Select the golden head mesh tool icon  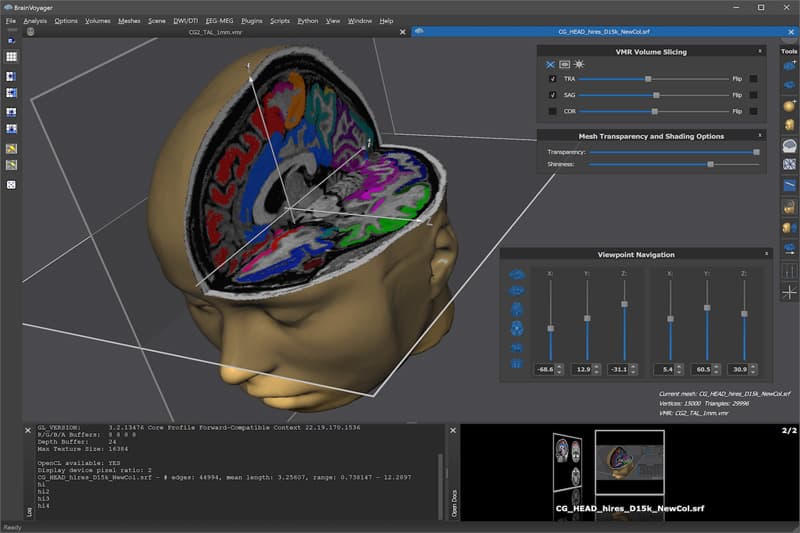click(x=789, y=125)
